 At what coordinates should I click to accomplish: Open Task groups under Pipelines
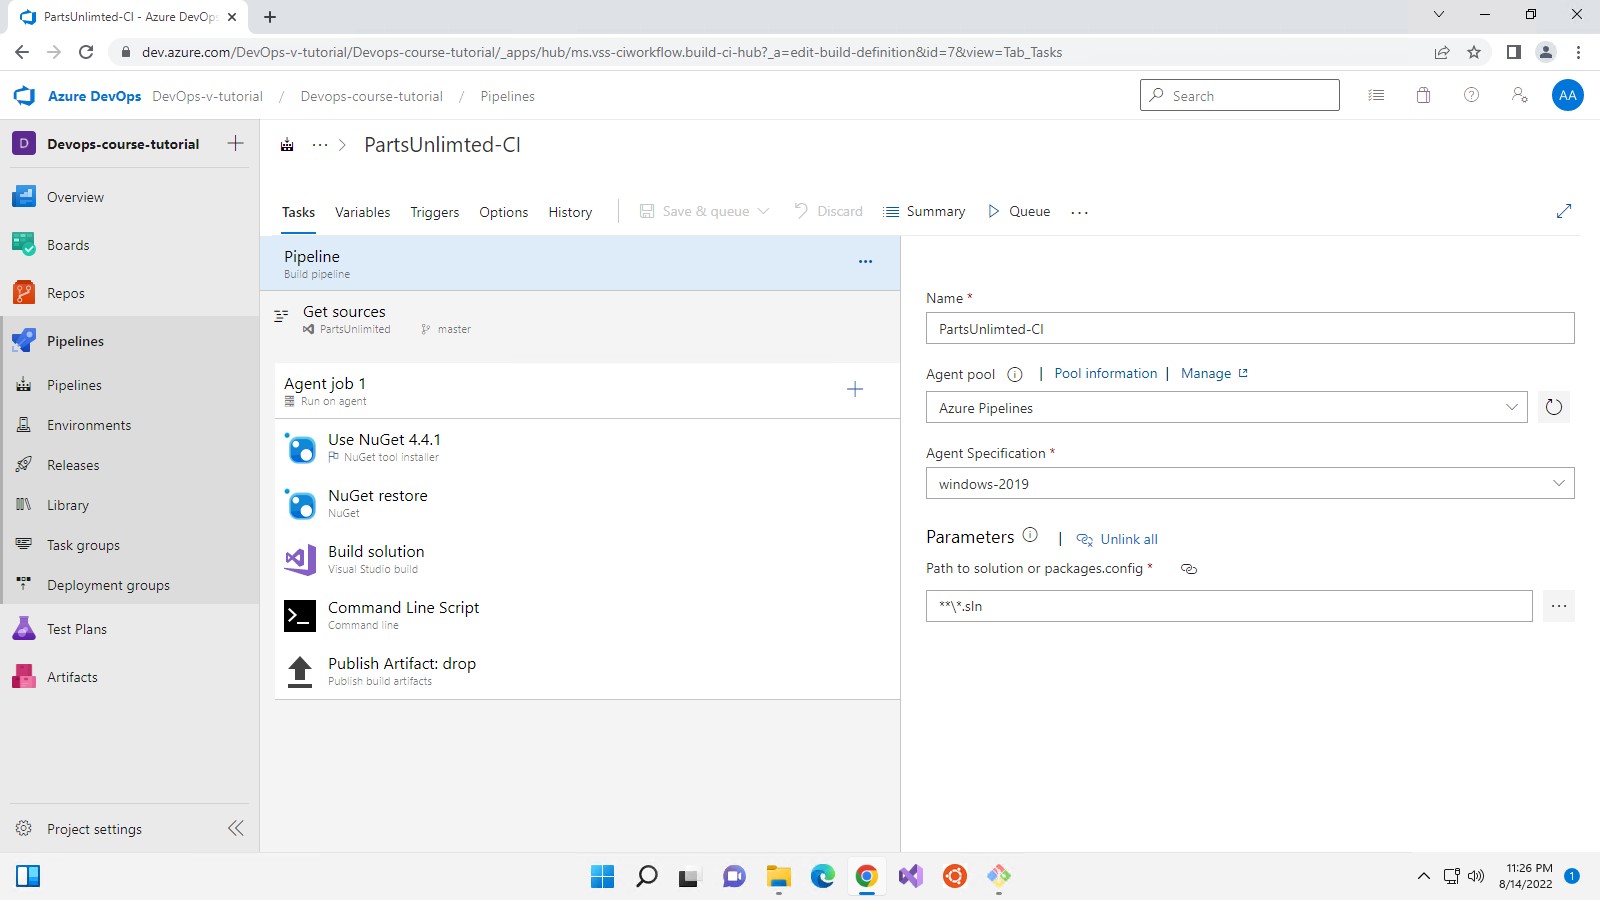pos(130,545)
